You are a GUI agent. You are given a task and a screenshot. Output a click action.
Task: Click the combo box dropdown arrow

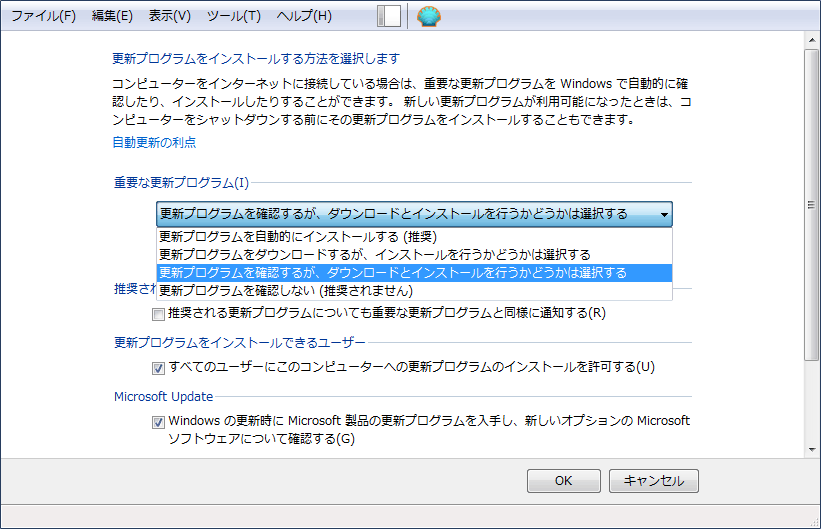664,214
